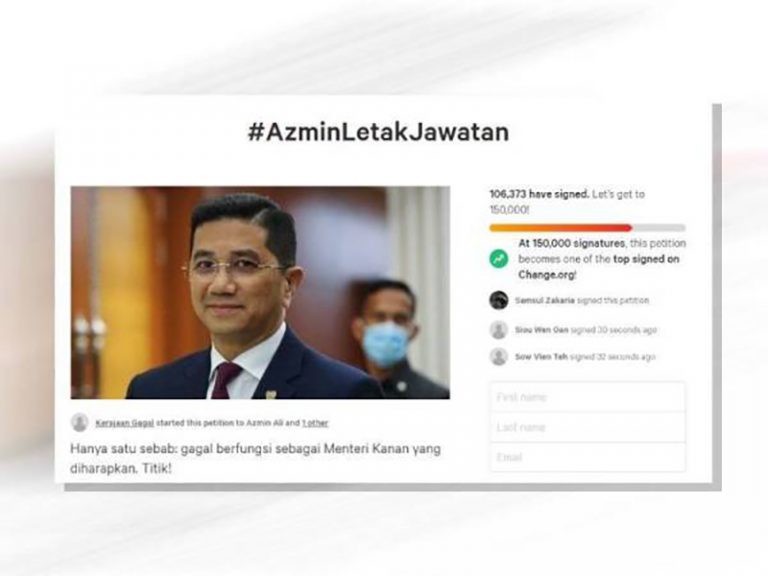768x576 pixels.
Task: Open the Kerajaan Gagal profile link
Action: (x=124, y=423)
